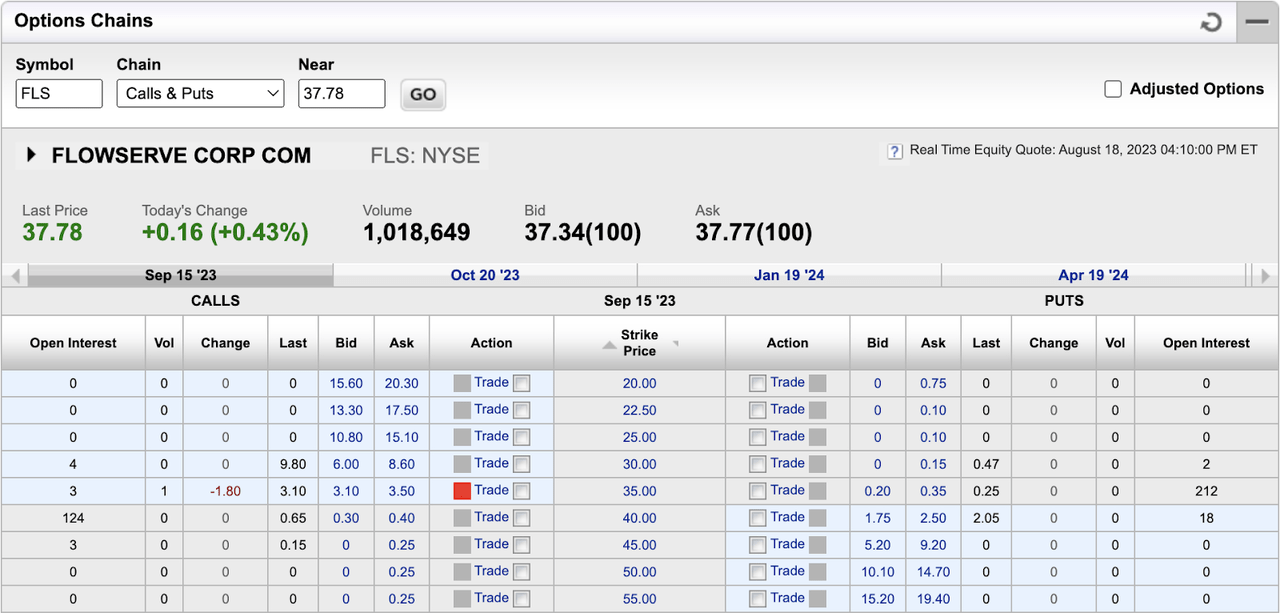Image resolution: width=1280 pixels, height=613 pixels.
Task: Click put ask 19.40 at strike 55.00
Action: coord(933,599)
